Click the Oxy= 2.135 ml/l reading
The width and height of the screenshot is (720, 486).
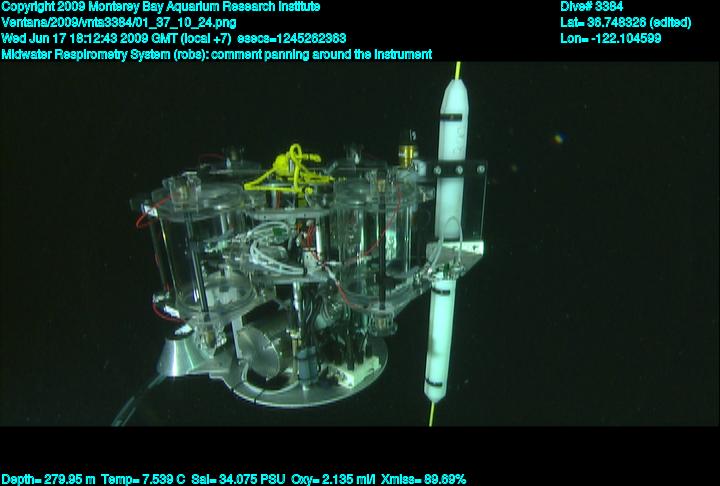click(x=333, y=480)
